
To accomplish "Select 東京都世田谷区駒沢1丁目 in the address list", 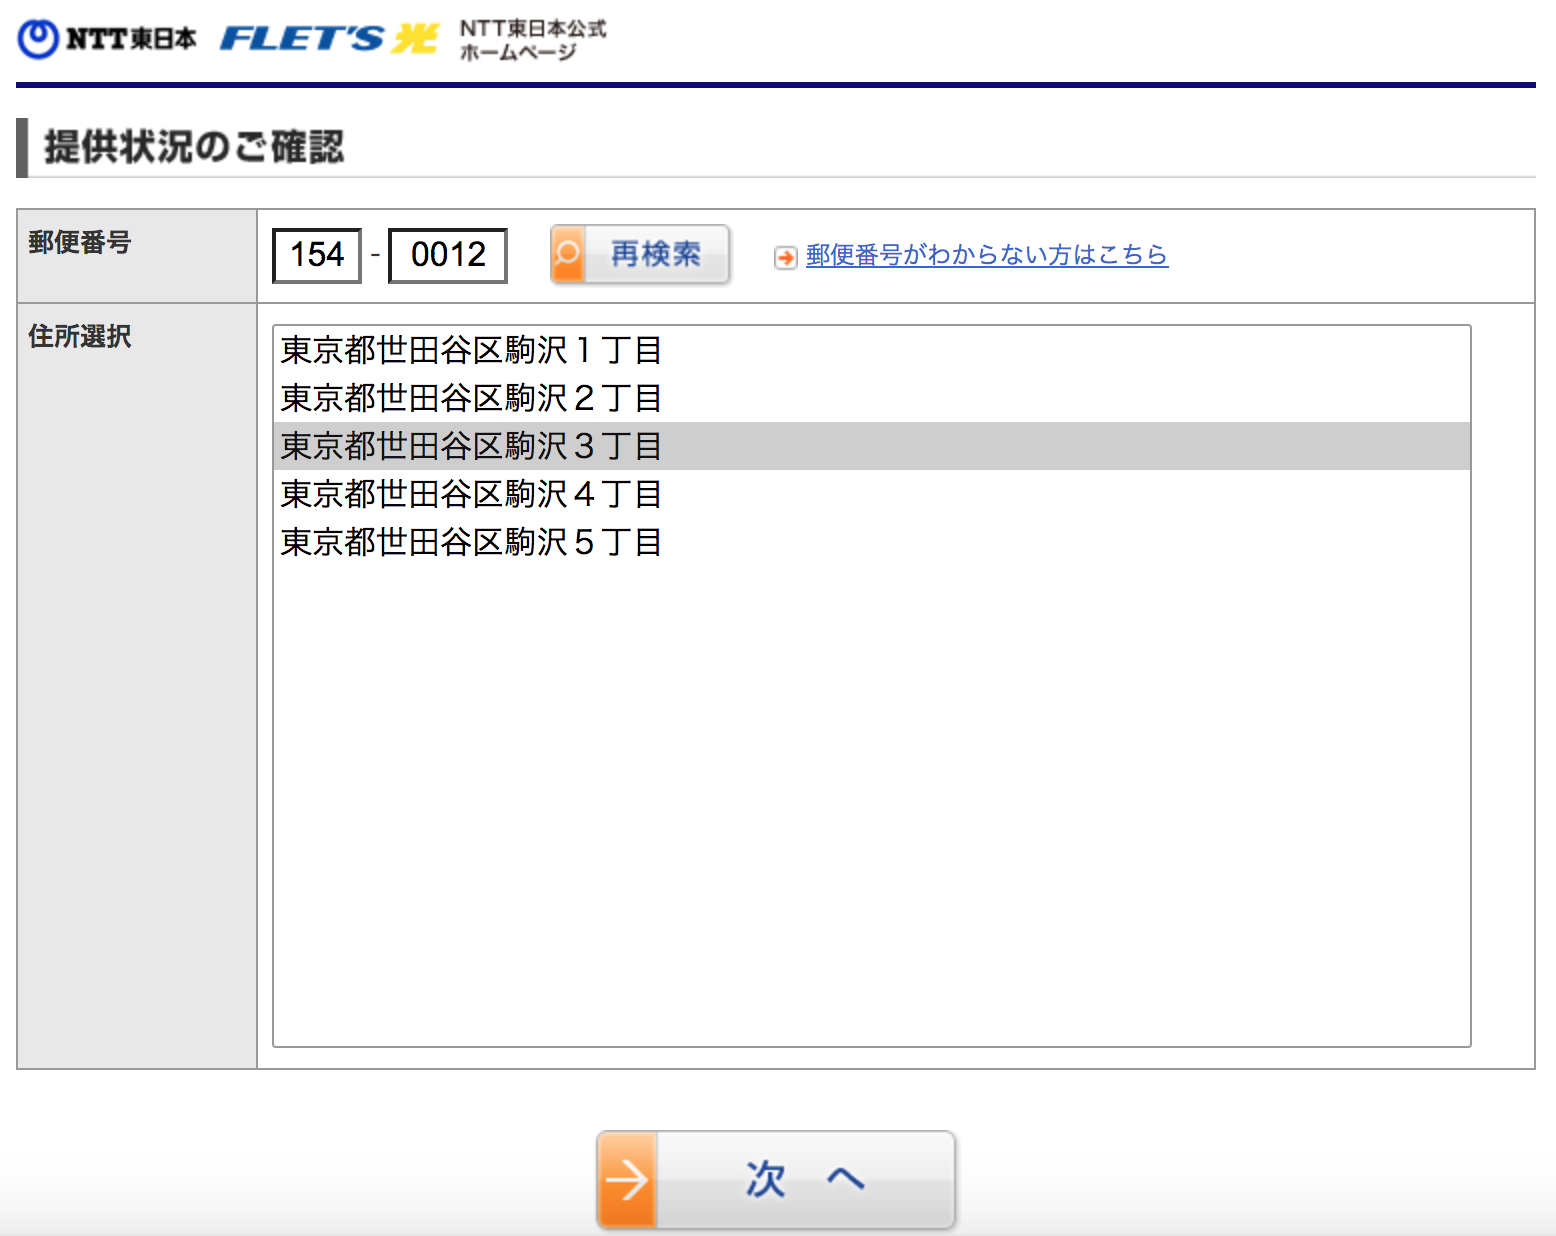I will coord(471,350).
